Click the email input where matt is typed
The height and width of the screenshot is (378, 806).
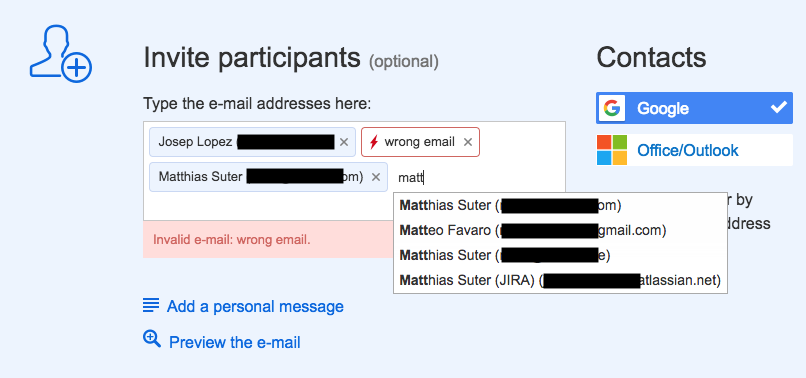[x=475, y=178]
